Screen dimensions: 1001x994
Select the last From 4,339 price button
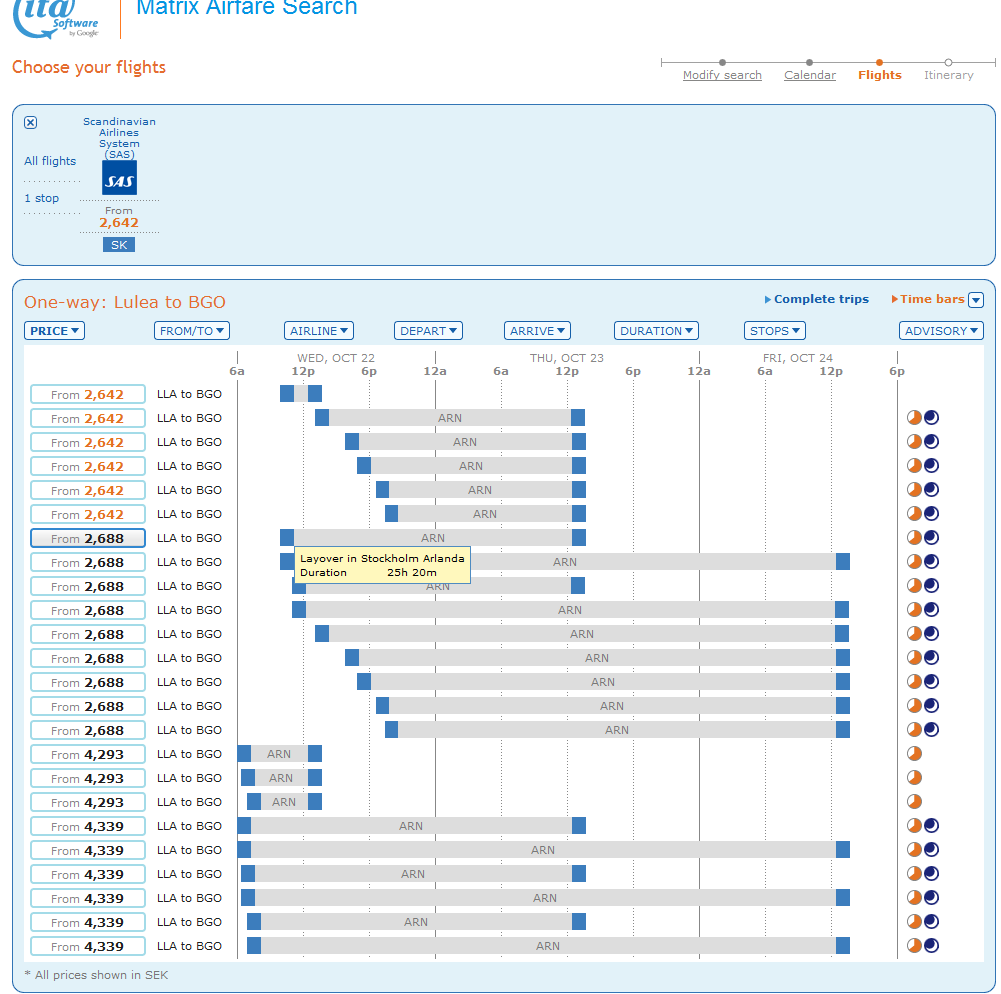pyautogui.click(x=88, y=946)
